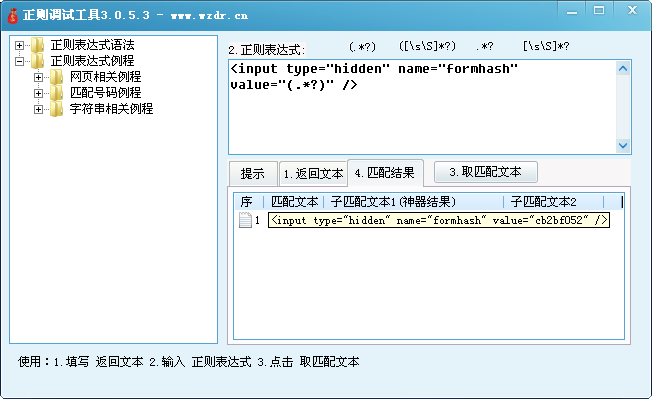The height and width of the screenshot is (399, 652).
Task: Insert the ([\s\S]*?) regex snippet
Action: (427, 46)
